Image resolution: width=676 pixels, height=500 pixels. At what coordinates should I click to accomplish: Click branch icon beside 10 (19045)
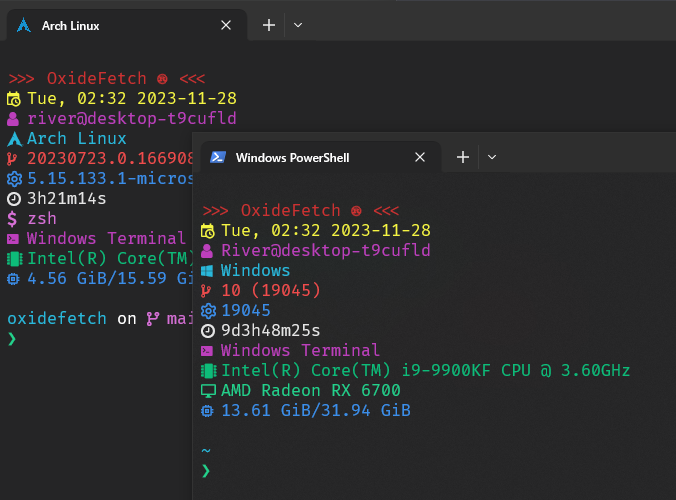pos(206,291)
